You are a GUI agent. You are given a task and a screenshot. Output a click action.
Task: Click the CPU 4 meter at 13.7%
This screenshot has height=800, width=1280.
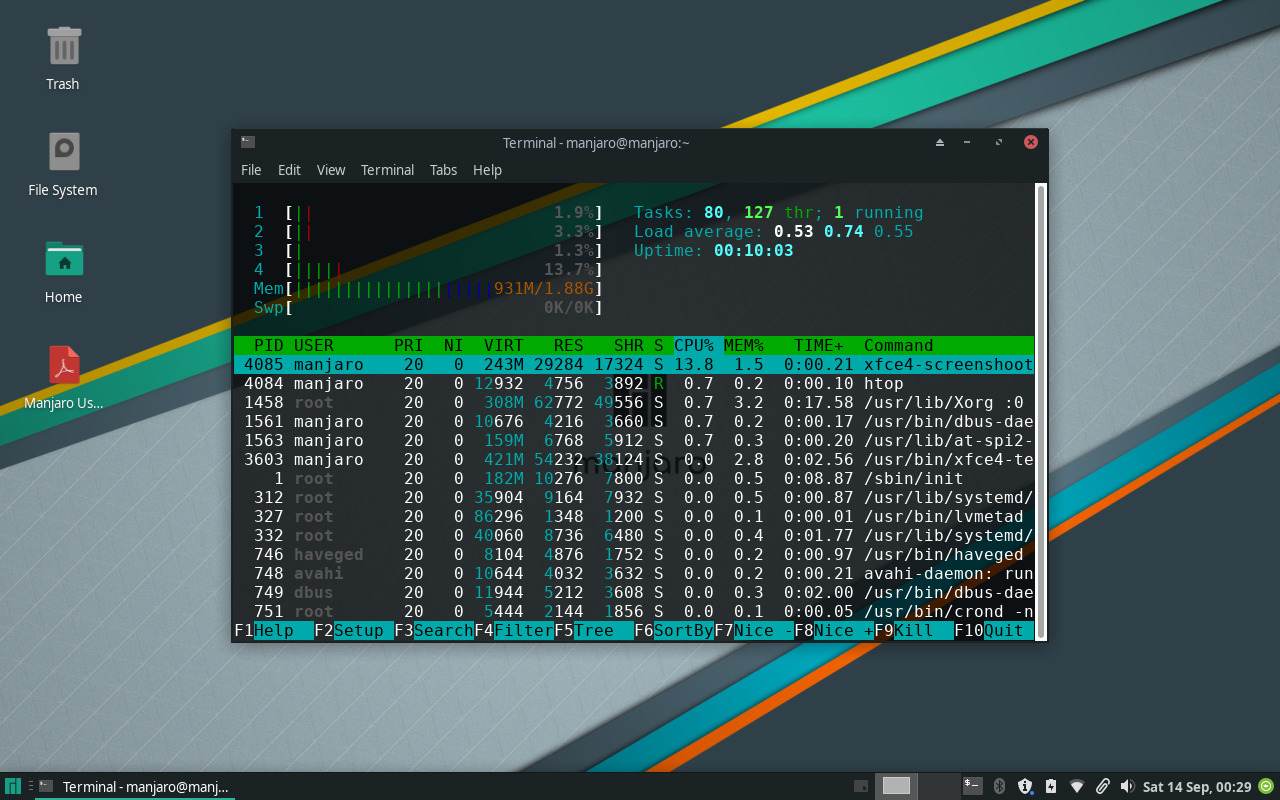pyautogui.click(x=429, y=269)
